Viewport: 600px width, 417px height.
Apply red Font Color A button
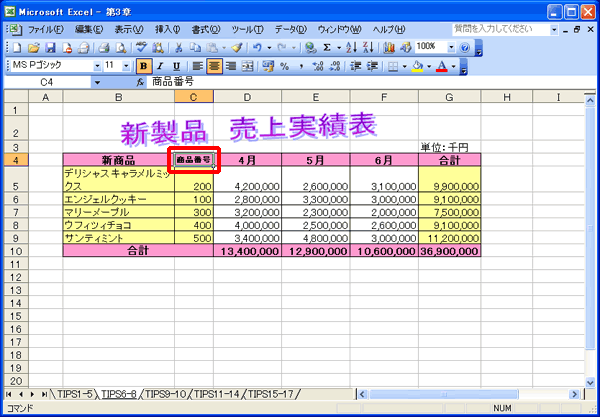coord(442,67)
